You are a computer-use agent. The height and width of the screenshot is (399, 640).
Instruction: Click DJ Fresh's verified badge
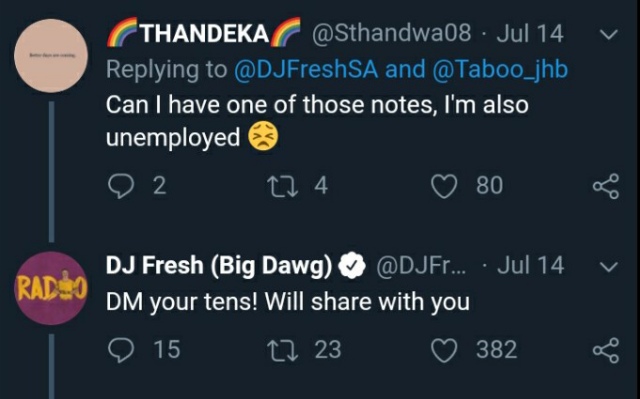pyautogui.click(x=353, y=266)
